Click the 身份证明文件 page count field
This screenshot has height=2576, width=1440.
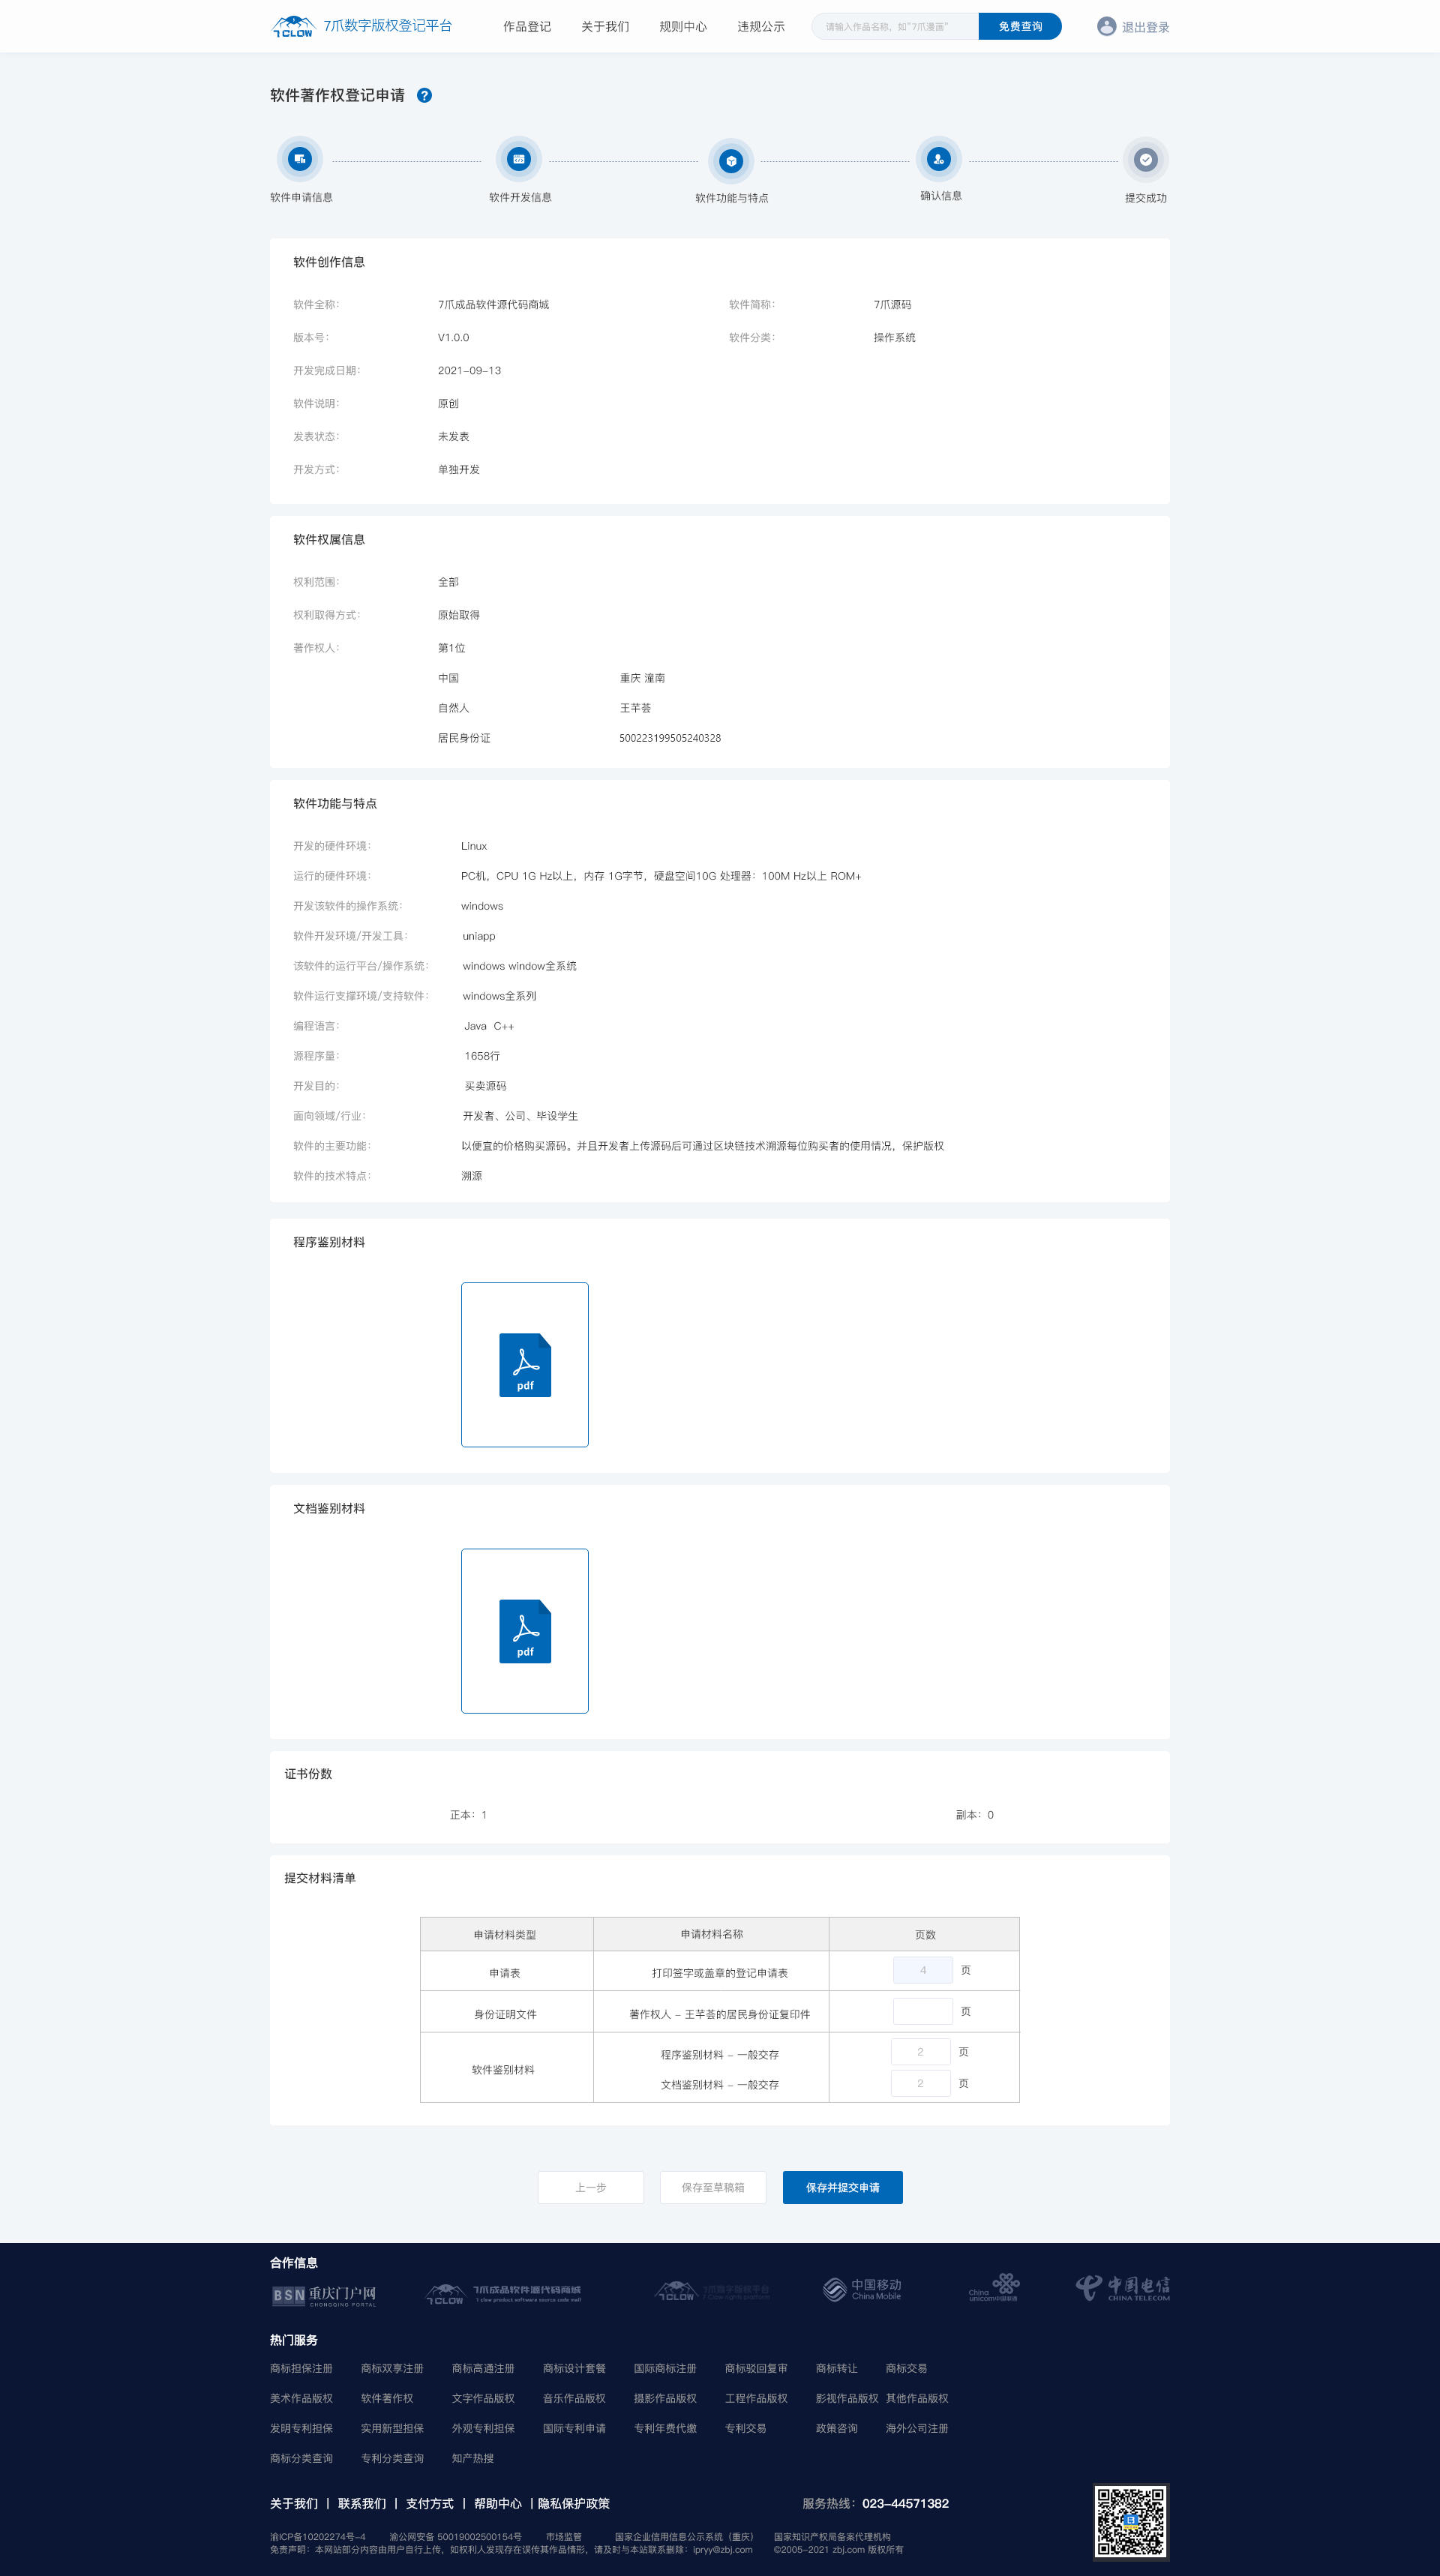click(922, 2011)
